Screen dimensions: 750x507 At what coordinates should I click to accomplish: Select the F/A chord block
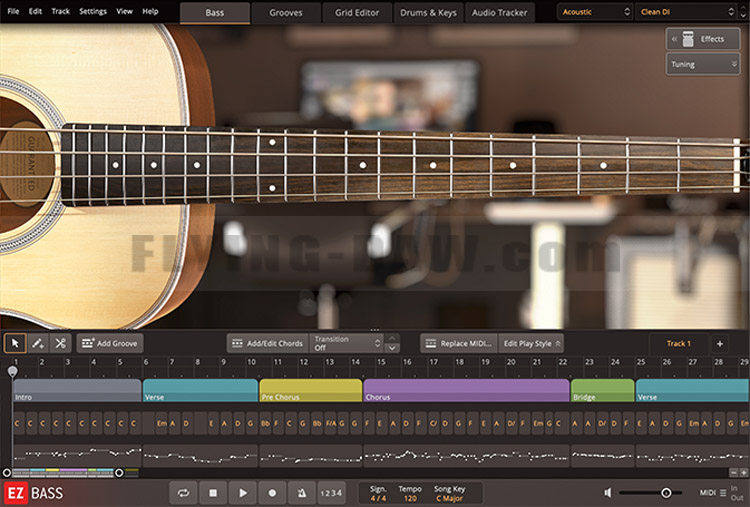click(x=331, y=423)
